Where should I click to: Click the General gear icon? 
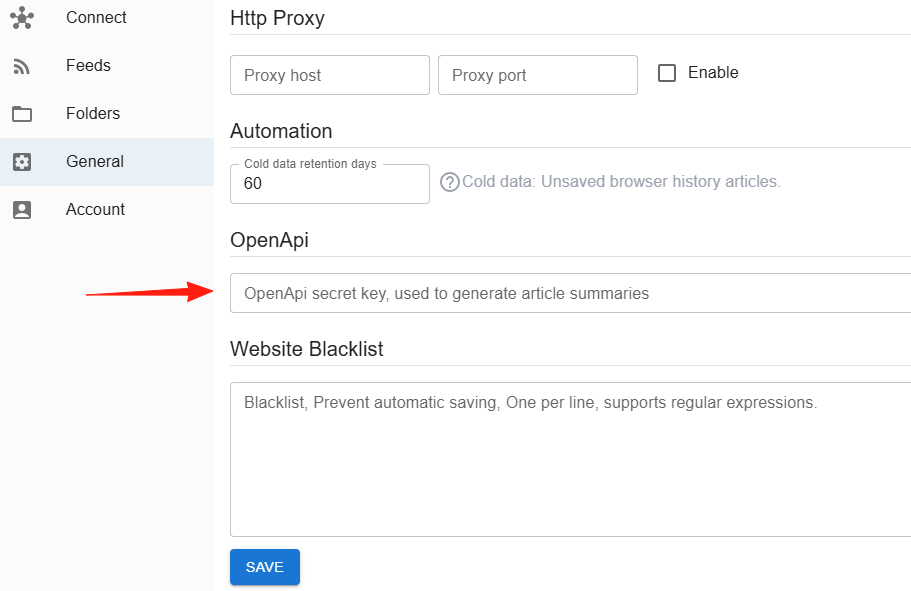point(22,162)
